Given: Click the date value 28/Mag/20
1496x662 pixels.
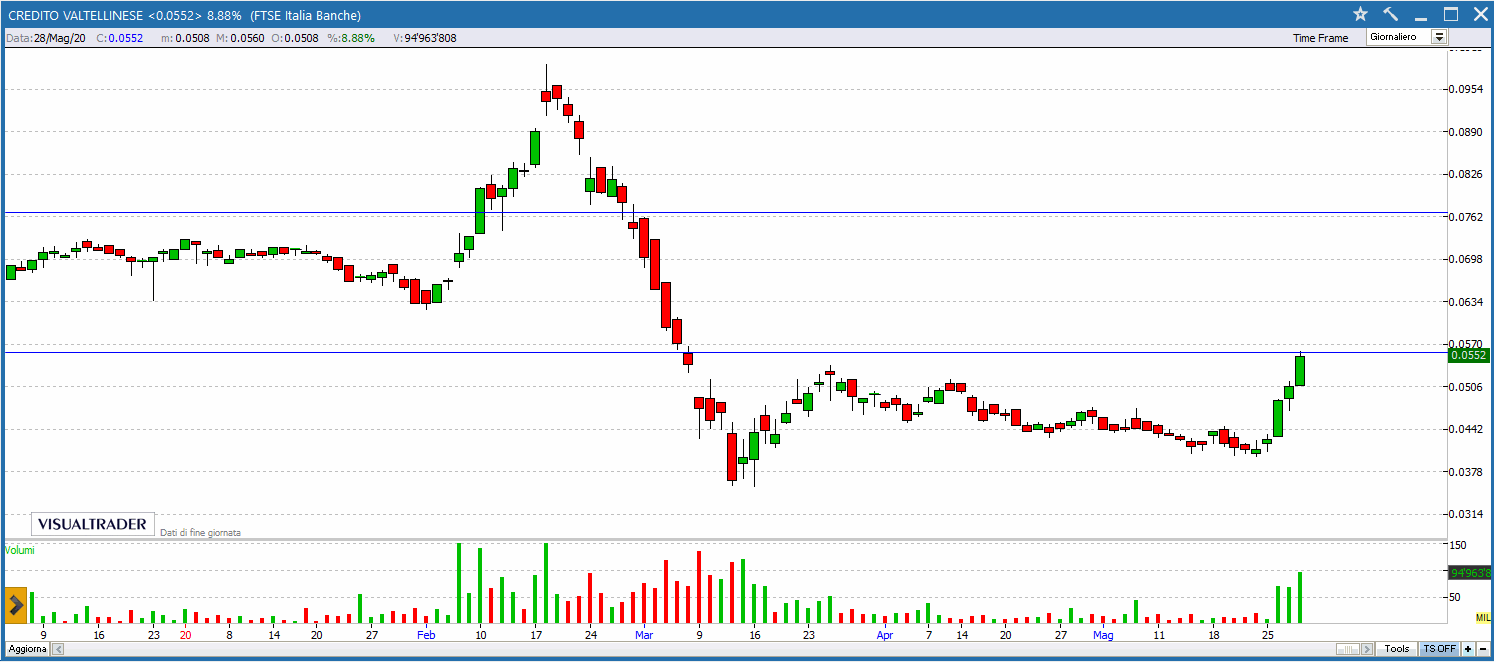Looking at the screenshot, I should tap(61, 38).
